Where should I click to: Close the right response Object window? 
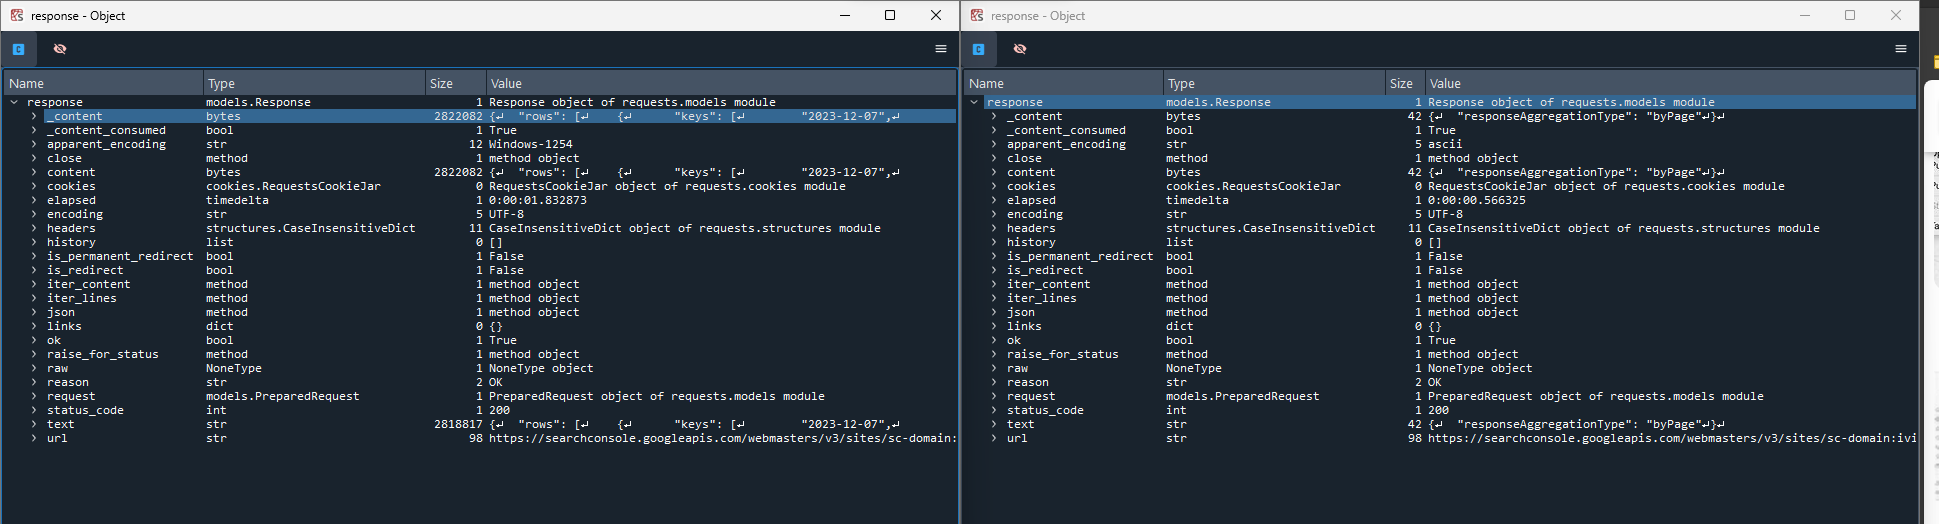click(1895, 15)
